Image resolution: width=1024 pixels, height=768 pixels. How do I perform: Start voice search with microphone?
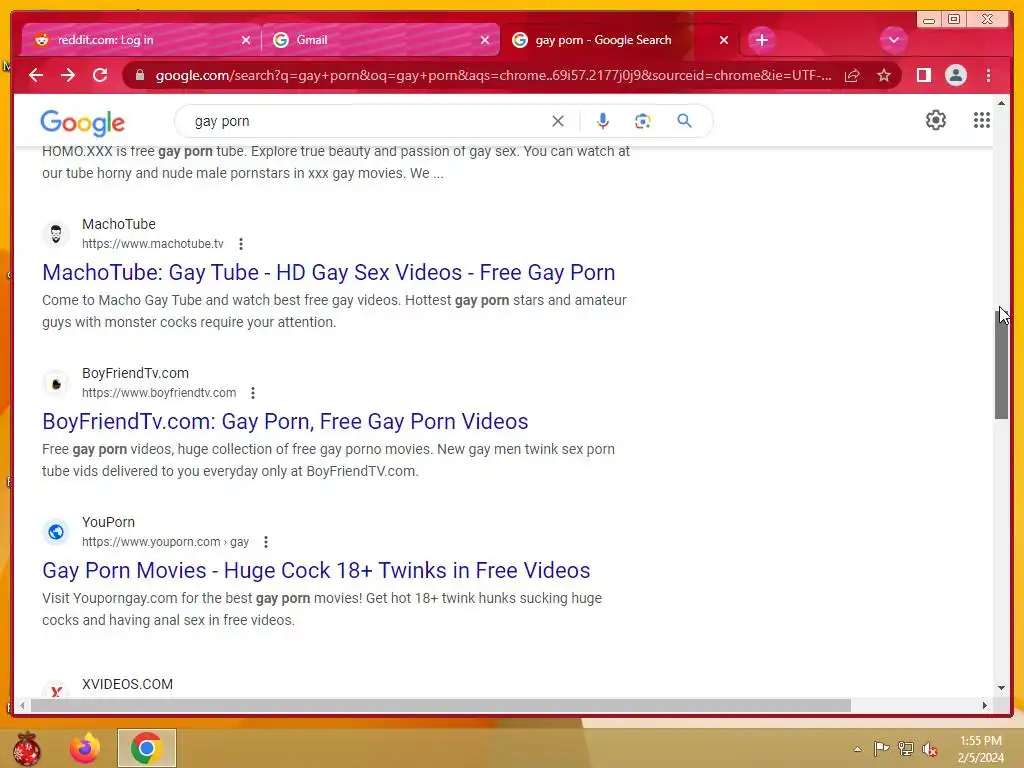(603, 121)
